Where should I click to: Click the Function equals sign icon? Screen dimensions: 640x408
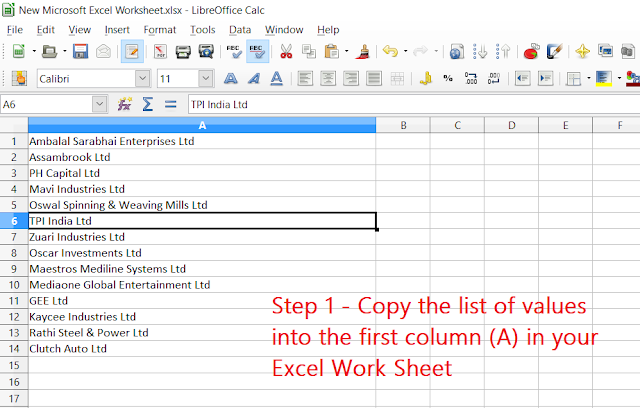coord(171,104)
